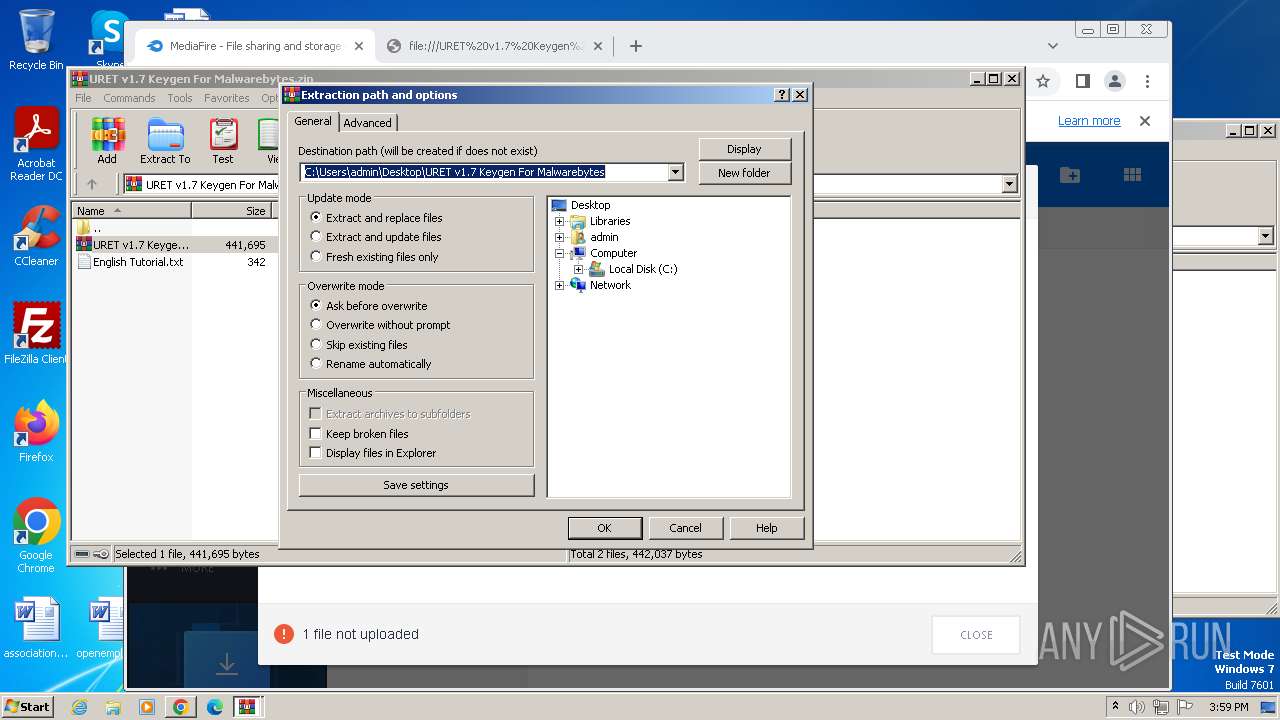Viewport: 1280px width, 720px height.
Task: Select Desktop in folder tree
Action: coord(590,205)
